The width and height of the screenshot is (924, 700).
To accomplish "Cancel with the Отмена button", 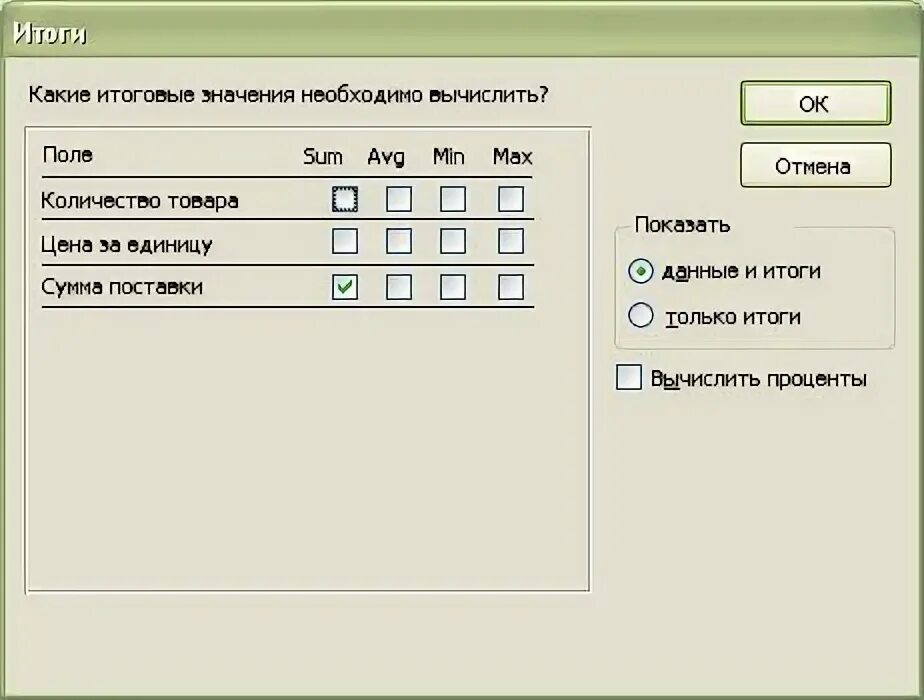I will tap(816, 166).
